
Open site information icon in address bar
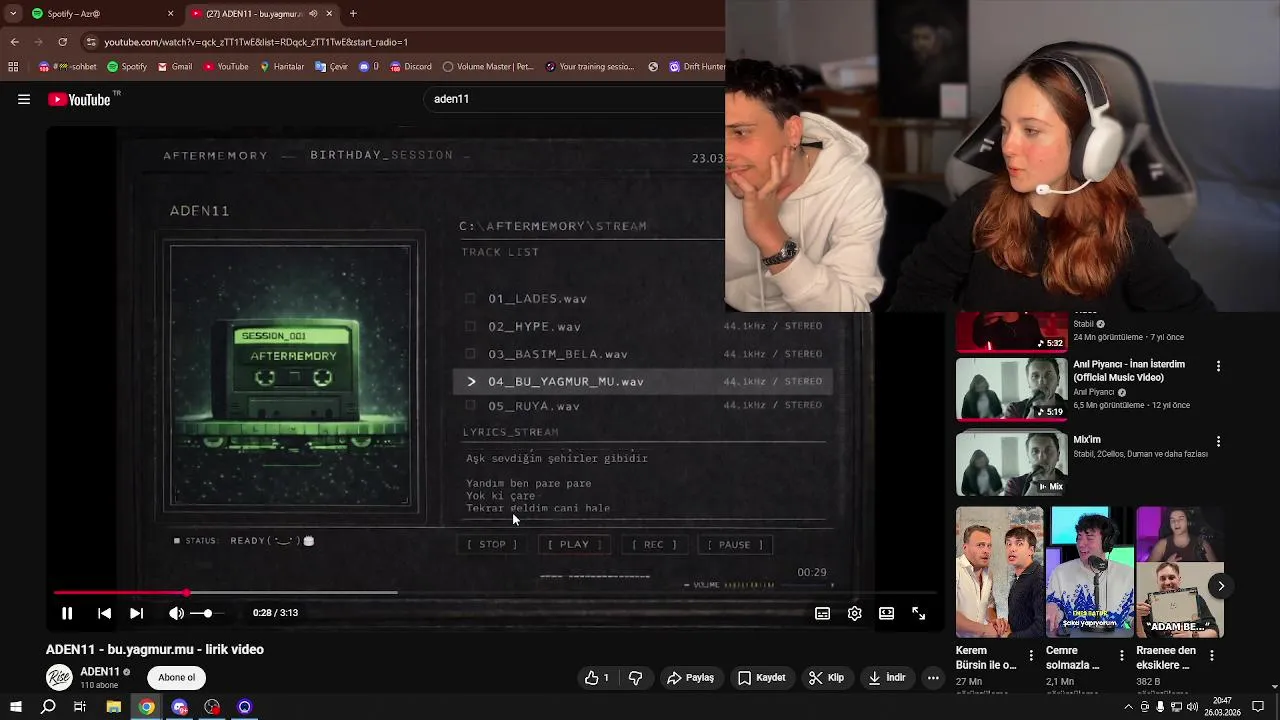92,42
